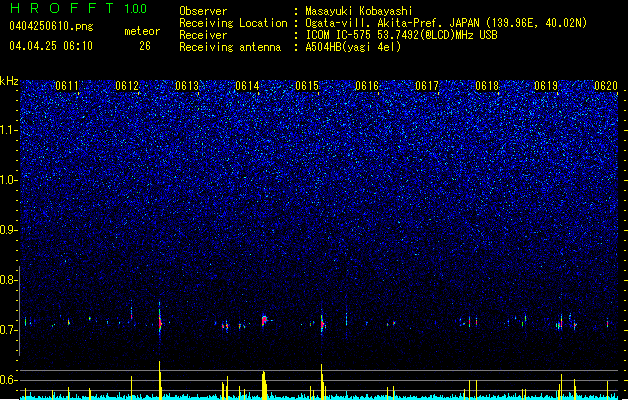Image resolution: width=629 pixels, height=400 pixels.
Task: Click the meteor label
Action: click(142, 31)
